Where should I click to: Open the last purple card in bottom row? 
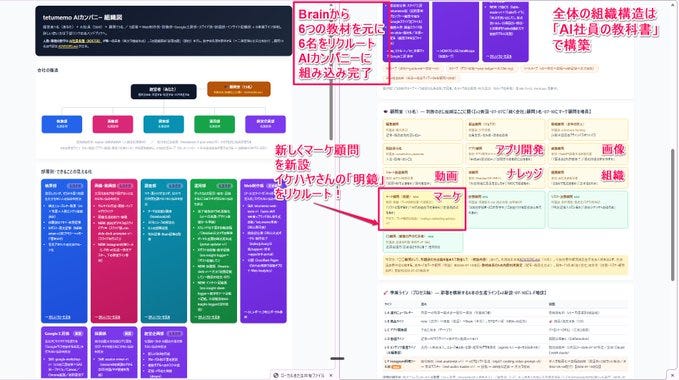164,352
